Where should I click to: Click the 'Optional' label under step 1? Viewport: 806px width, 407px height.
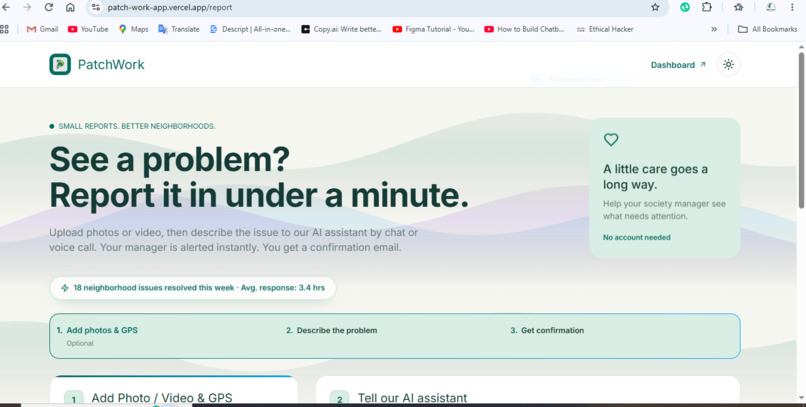click(x=80, y=343)
